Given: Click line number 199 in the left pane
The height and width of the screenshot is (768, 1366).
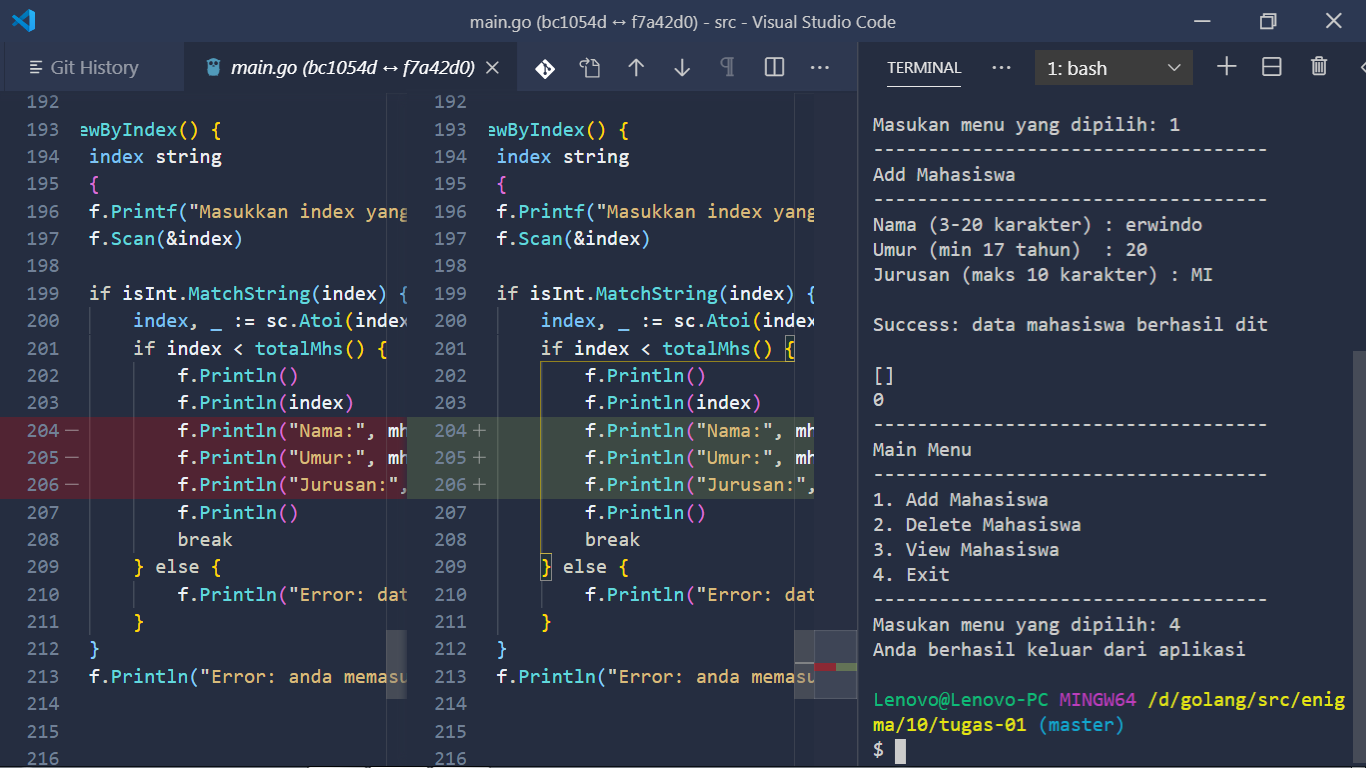Looking at the screenshot, I should pos(43,294).
